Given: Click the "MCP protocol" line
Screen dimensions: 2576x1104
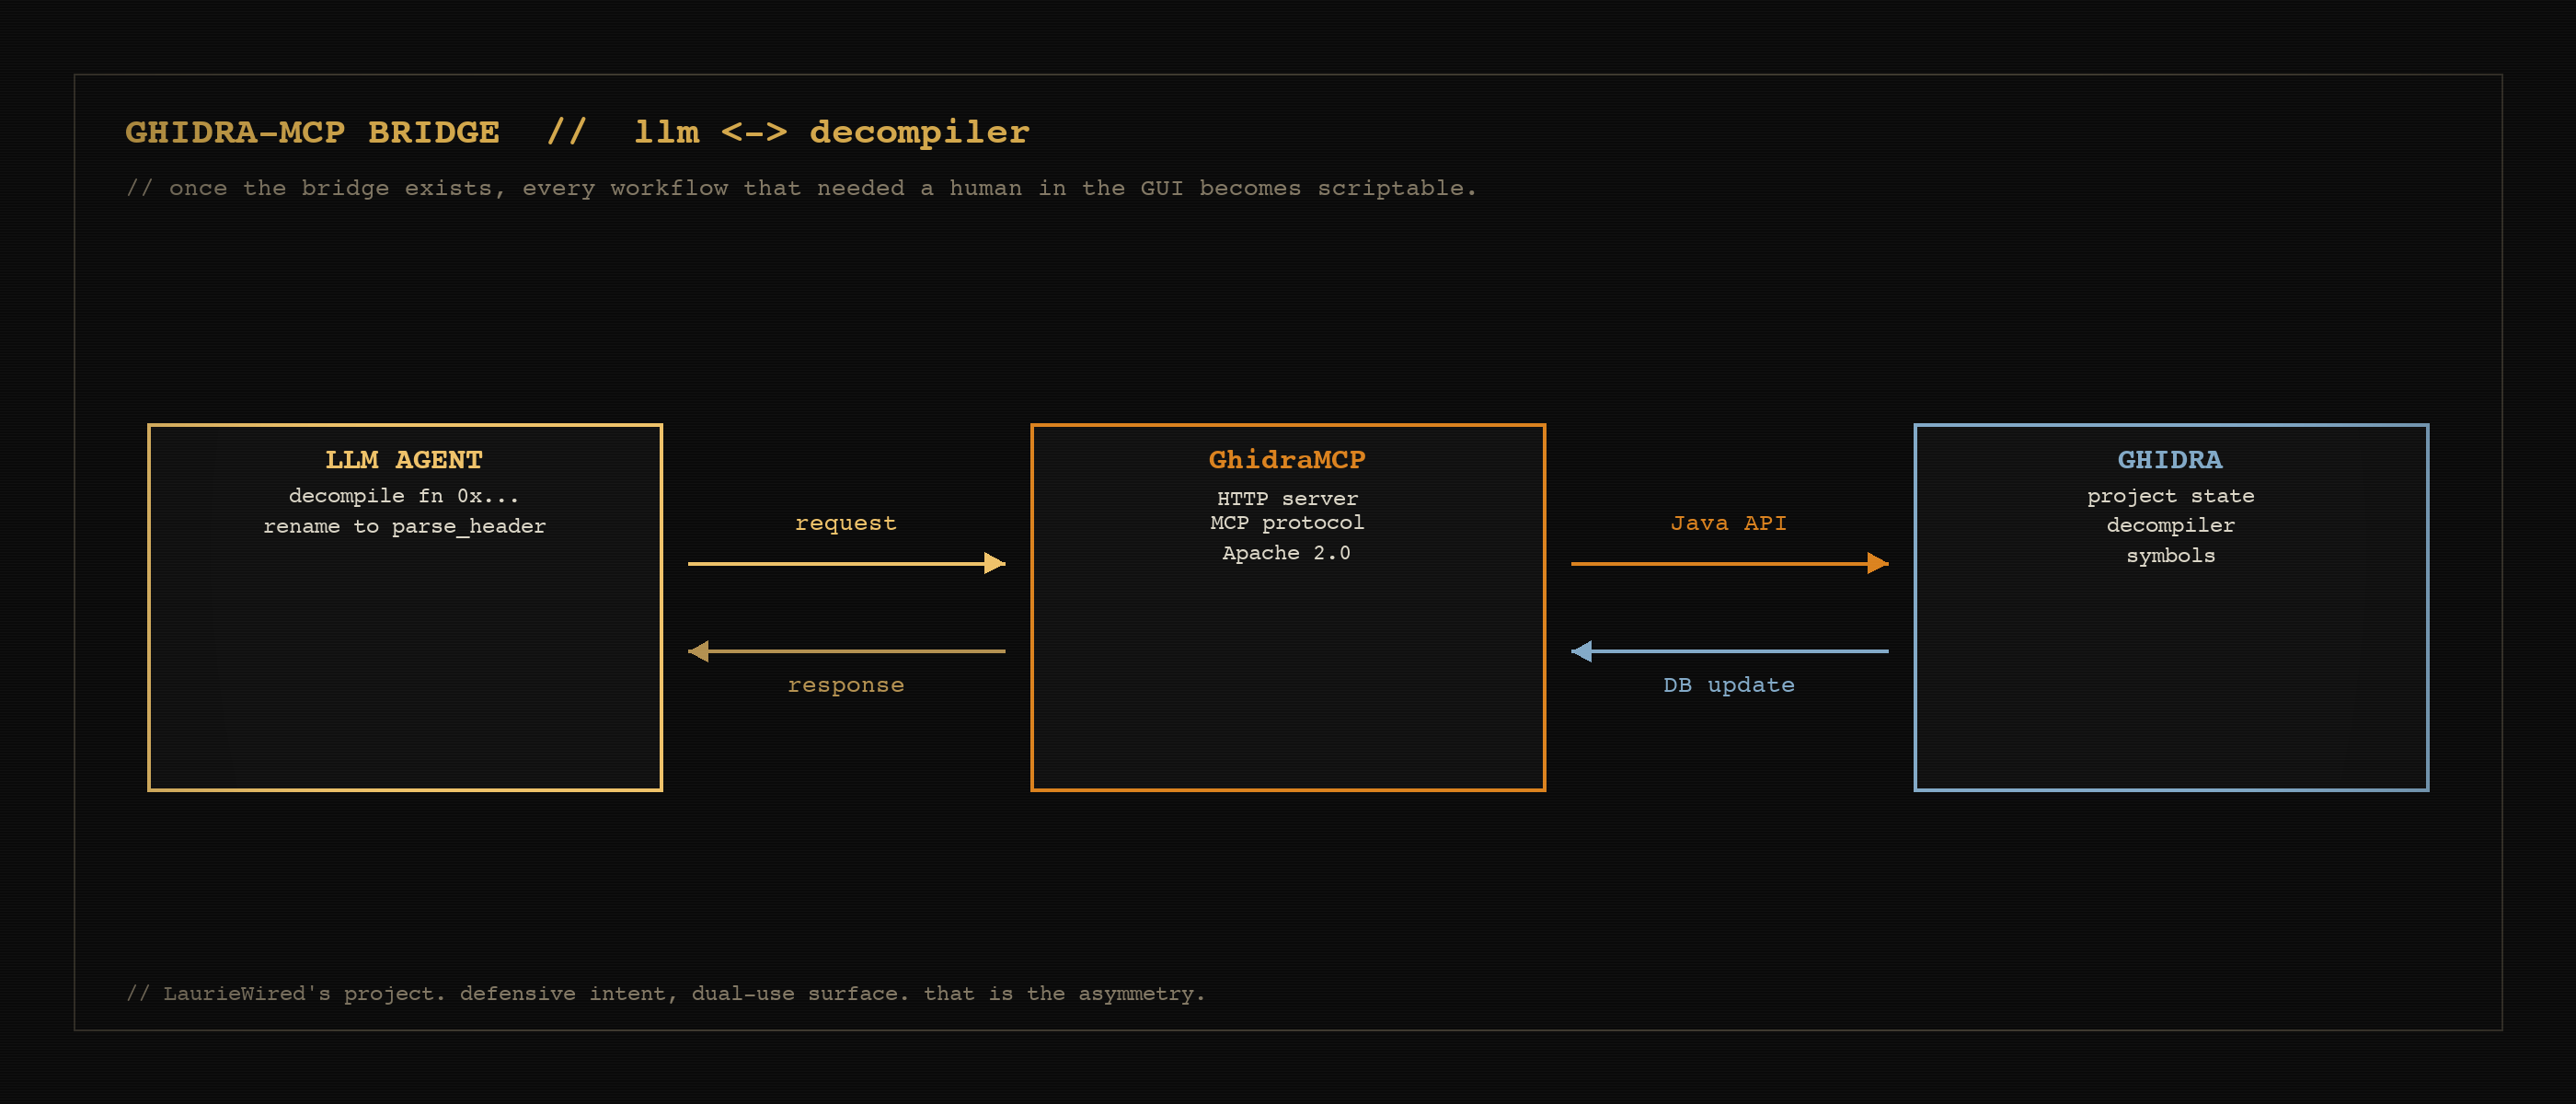Looking at the screenshot, I should click(1287, 523).
